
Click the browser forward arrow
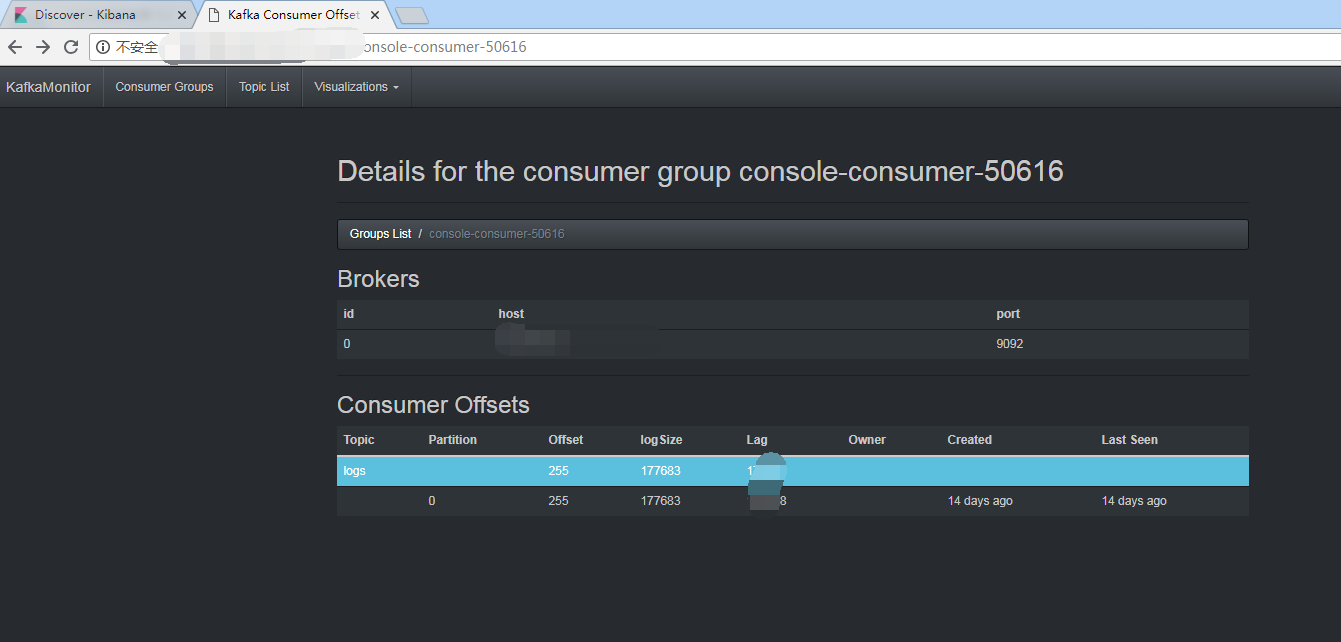coord(42,47)
